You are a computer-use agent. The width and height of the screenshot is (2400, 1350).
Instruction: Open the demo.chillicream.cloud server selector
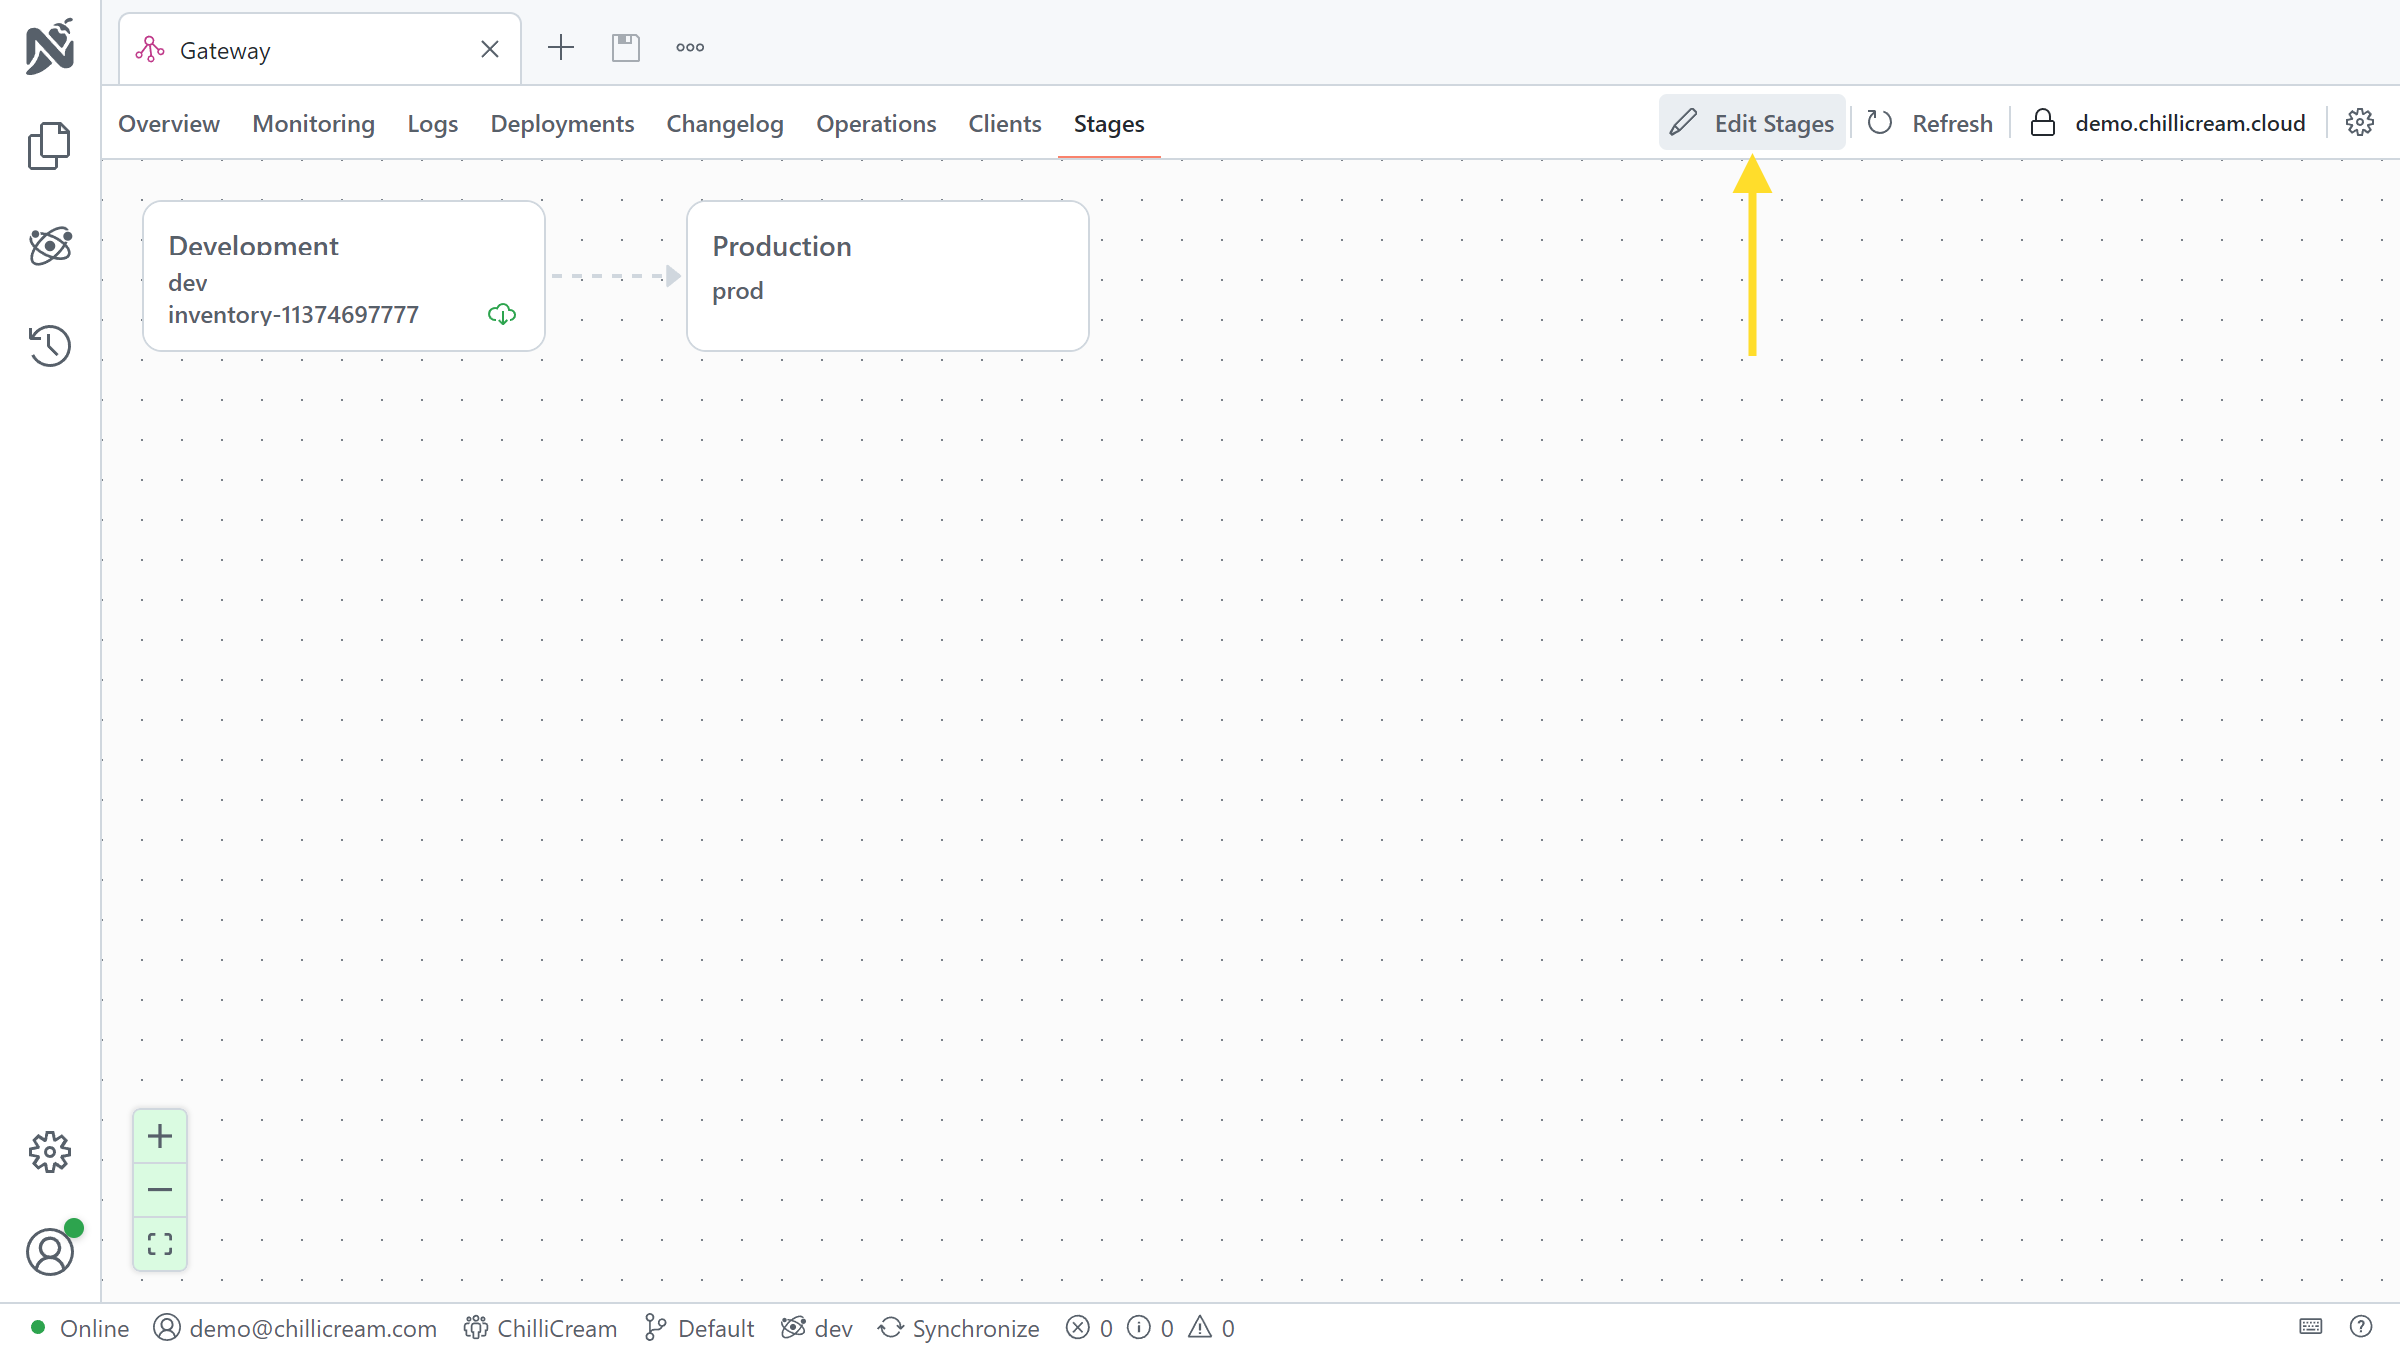click(2168, 123)
